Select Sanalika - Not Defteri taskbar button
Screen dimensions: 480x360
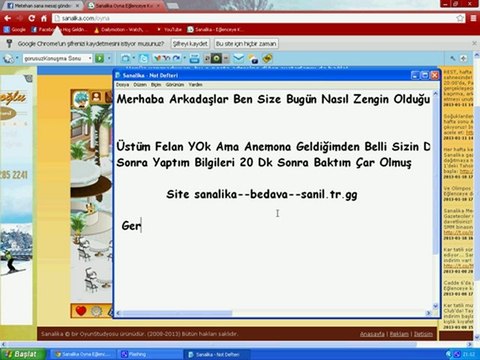point(217,354)
